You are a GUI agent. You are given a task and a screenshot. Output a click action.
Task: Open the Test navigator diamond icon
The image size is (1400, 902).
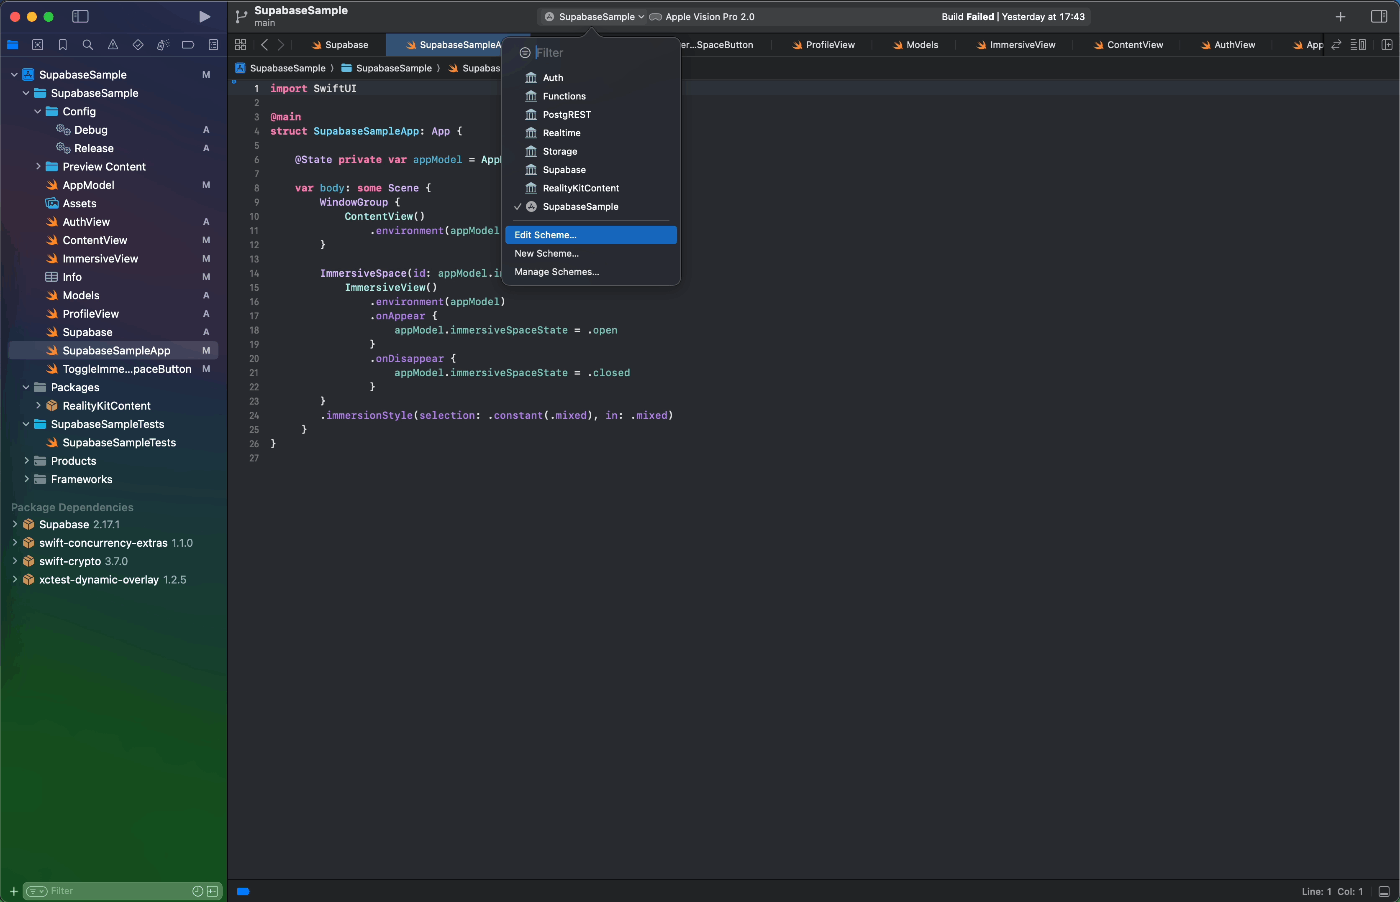pos(138,45)
